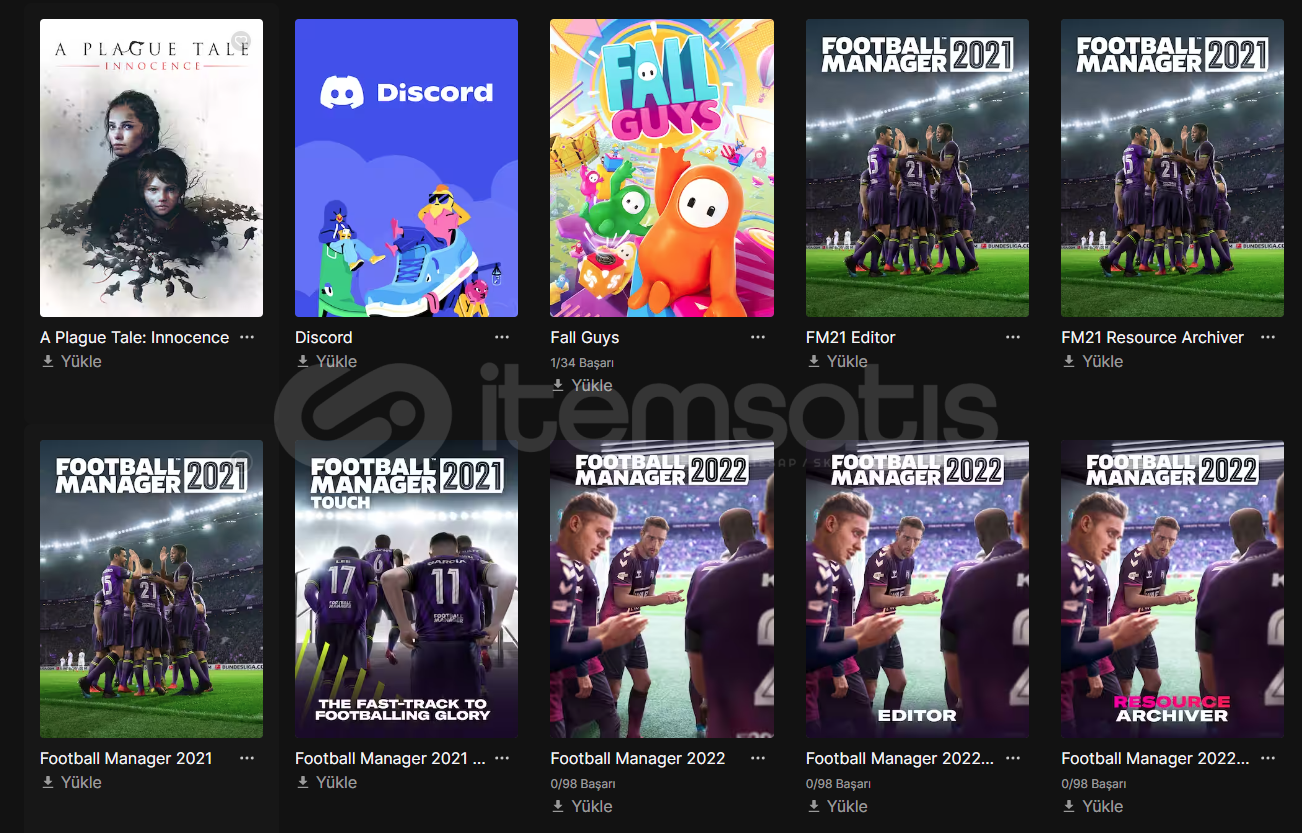Click 0/98 Başarı under Football Manager 2022
This screenshot has width=1302, height=833.
[583, 784]
